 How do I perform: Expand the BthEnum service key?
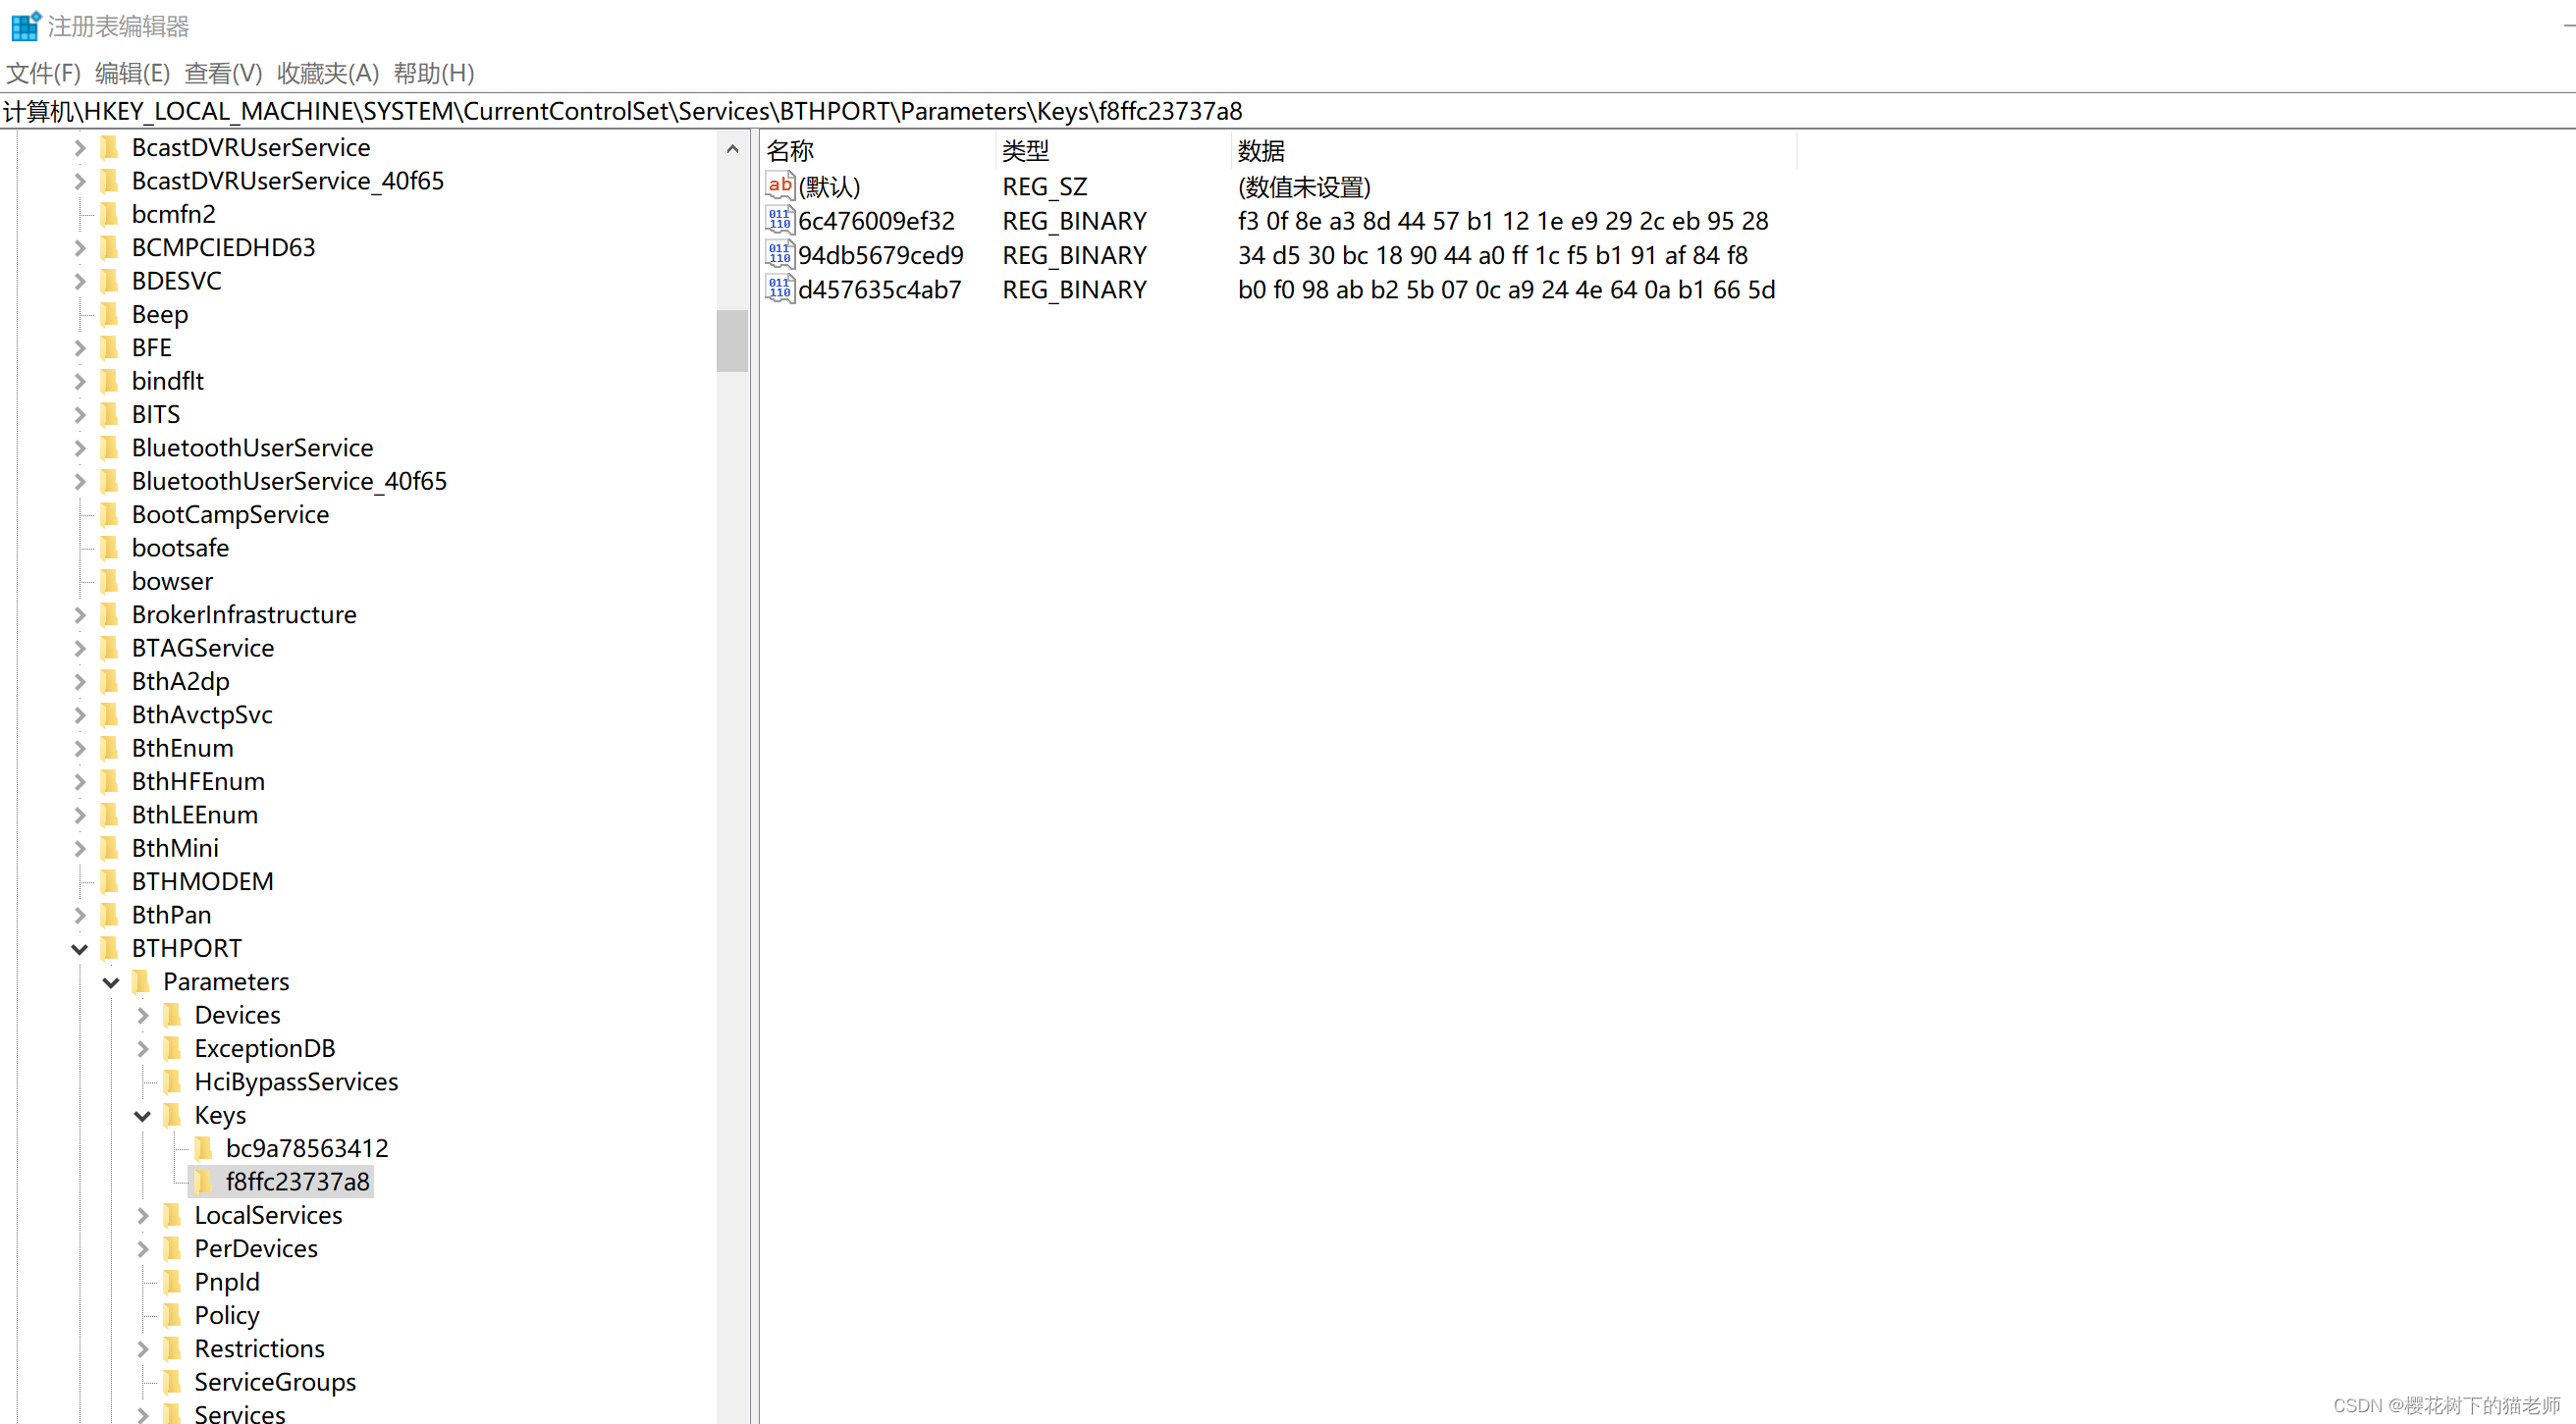tap(80, 748)
